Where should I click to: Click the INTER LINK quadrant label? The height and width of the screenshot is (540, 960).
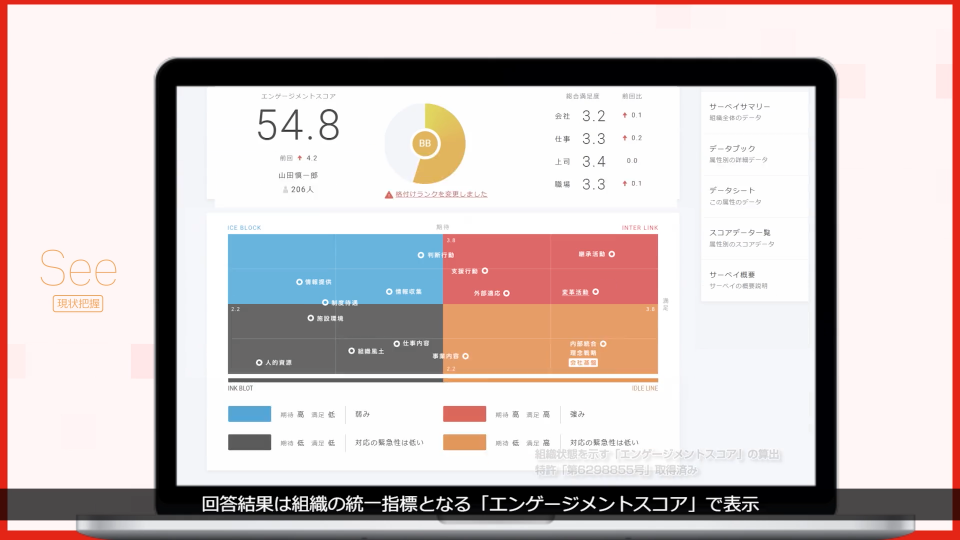tap(640, 228)
